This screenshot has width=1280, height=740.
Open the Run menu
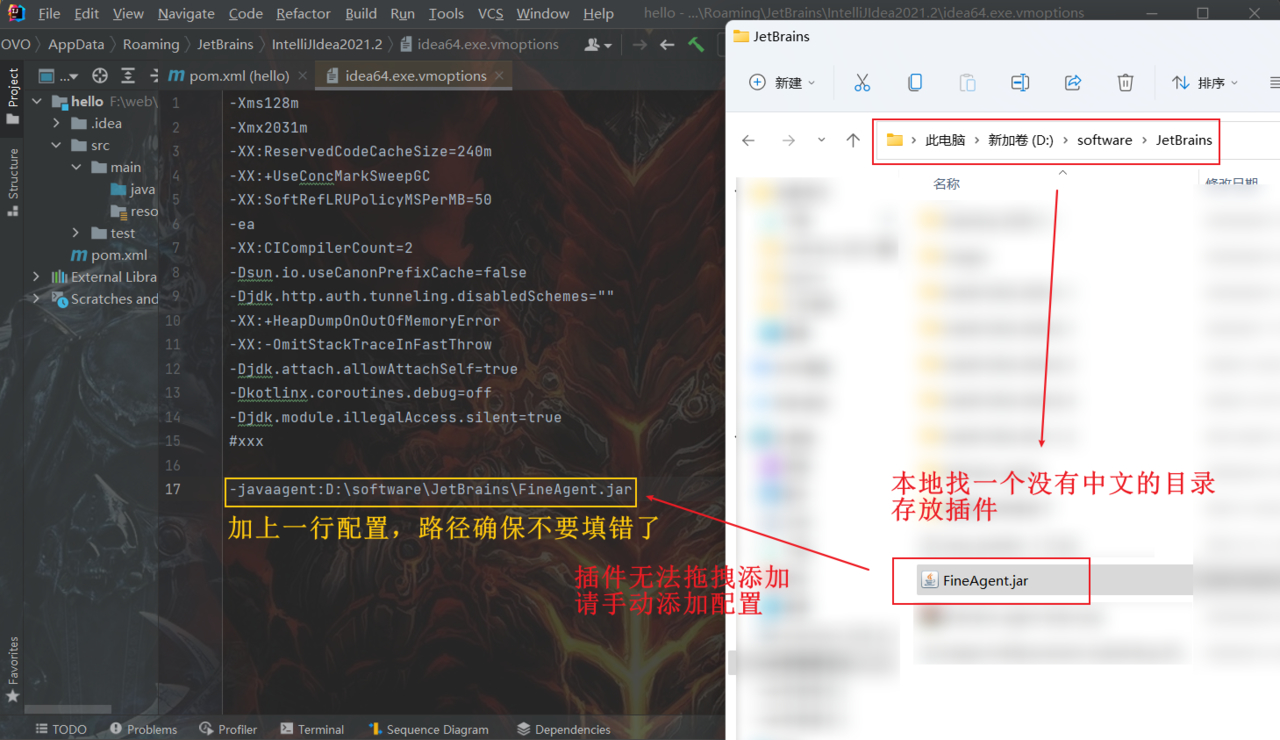coord(403,14)
